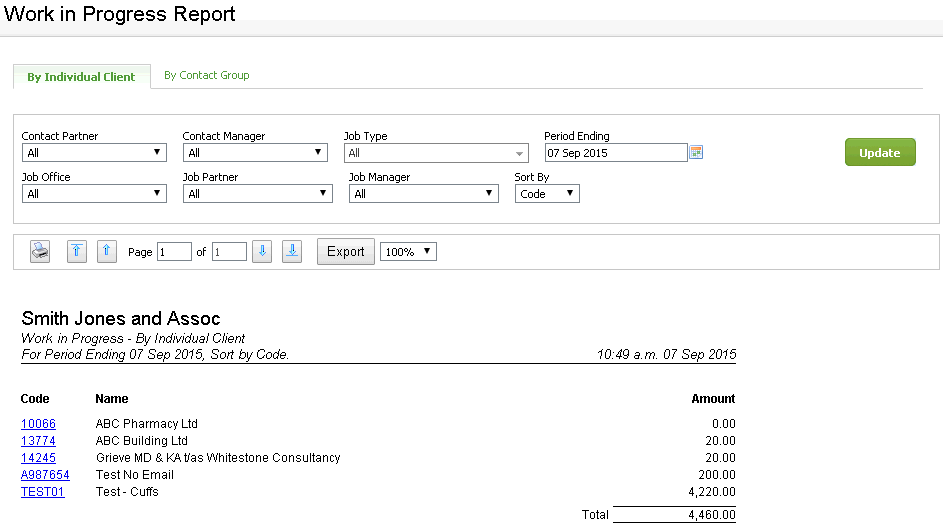Open the Period Ending calendar picker
The height and width of the screenshot is (527, 943).
pos(697,153)
